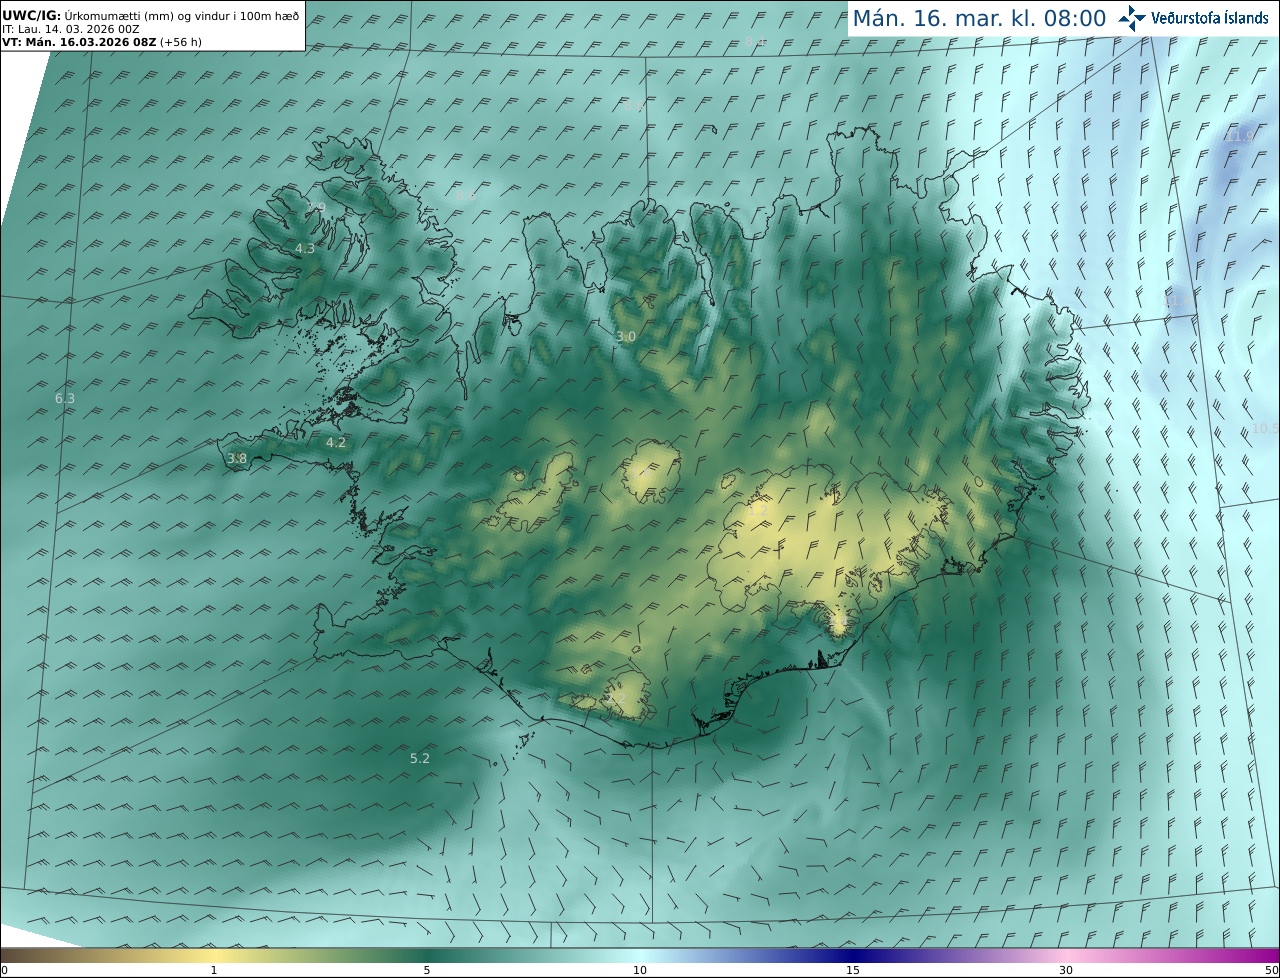Click the light cyan colorbar segment above 10

(640, 955)
